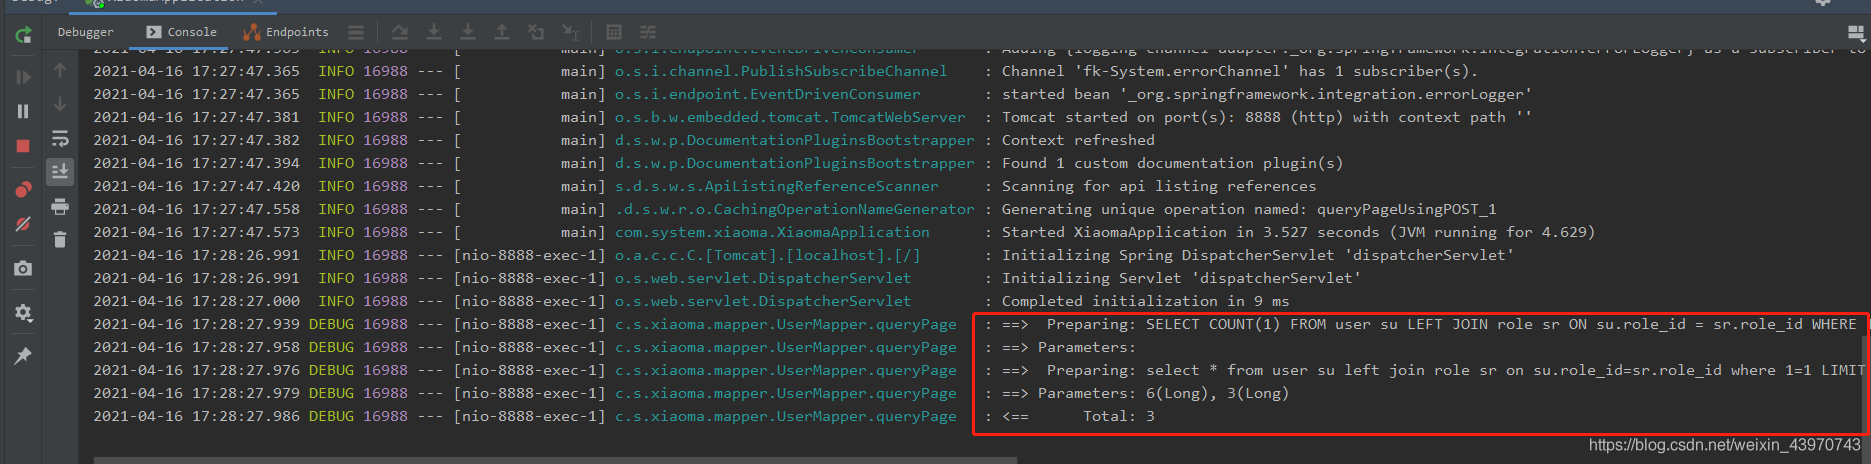Open the hidden tabs list icon

(356, 32)
